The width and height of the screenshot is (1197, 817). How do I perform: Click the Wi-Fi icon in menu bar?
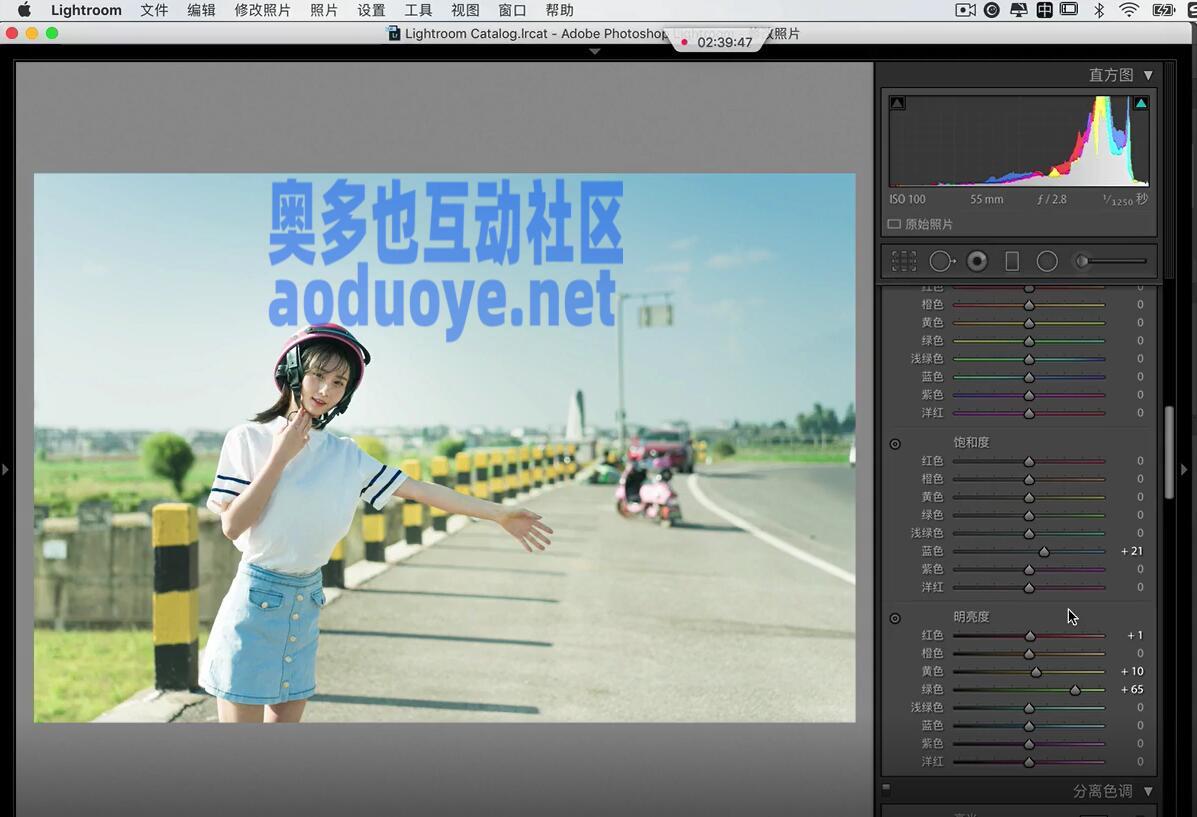pyautogui.click(x=1129, y=10)
